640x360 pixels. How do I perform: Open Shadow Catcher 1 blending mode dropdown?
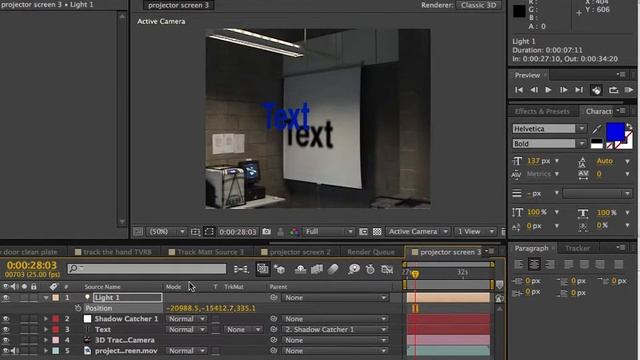[186, 319]
